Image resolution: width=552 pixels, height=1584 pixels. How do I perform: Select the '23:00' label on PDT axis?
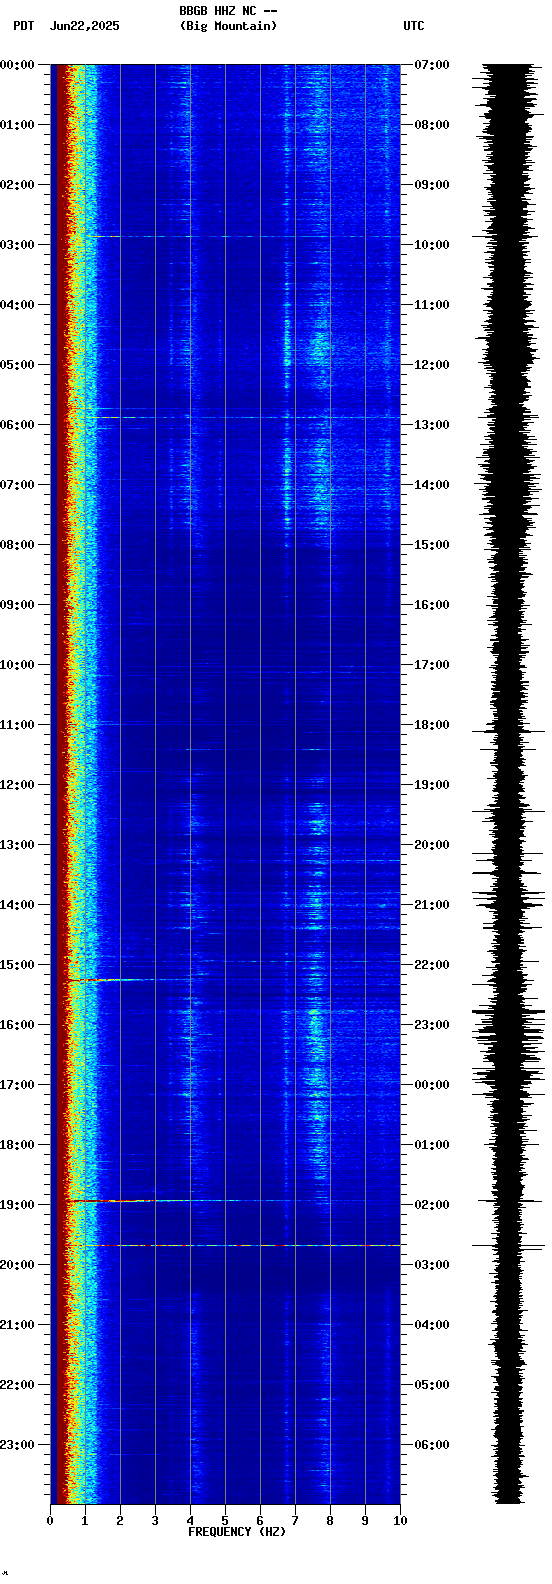(x=17, y=1445)
